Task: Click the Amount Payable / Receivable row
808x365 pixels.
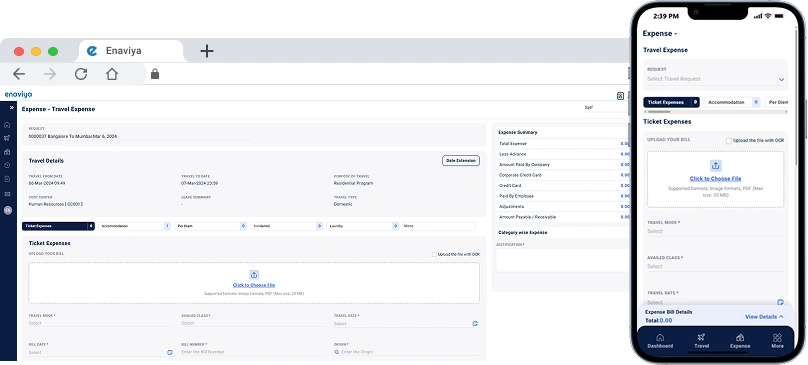Action: [563, 217]
